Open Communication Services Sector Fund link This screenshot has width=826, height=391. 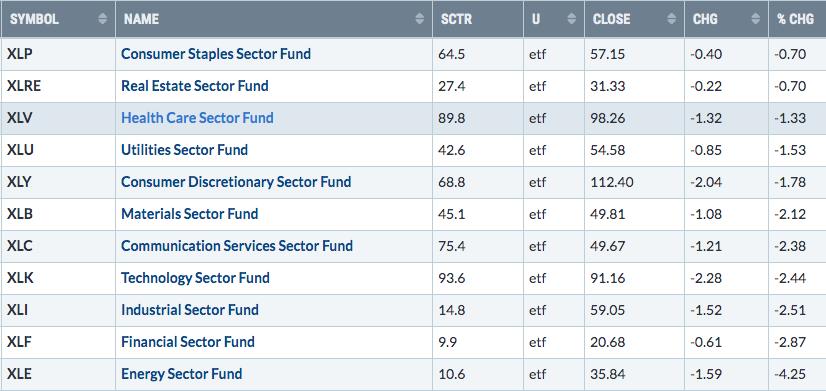[x=237, y=246]
